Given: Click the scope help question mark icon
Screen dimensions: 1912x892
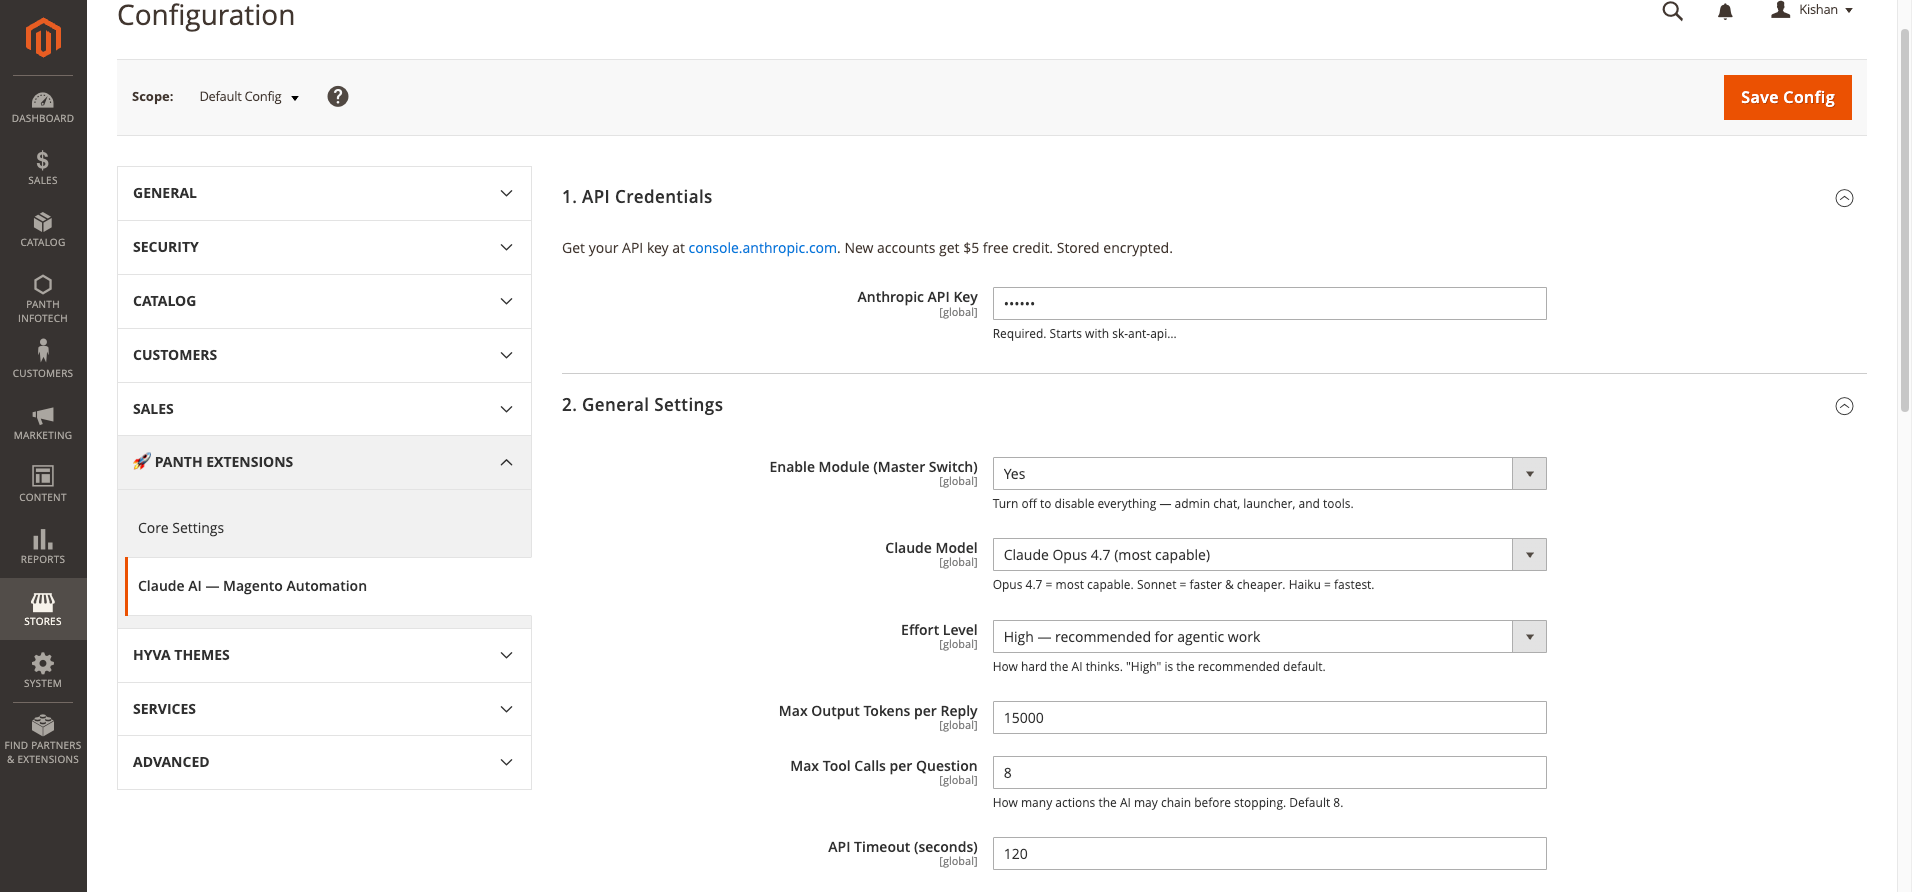Looking at the screenshot, I should point(338,97).
